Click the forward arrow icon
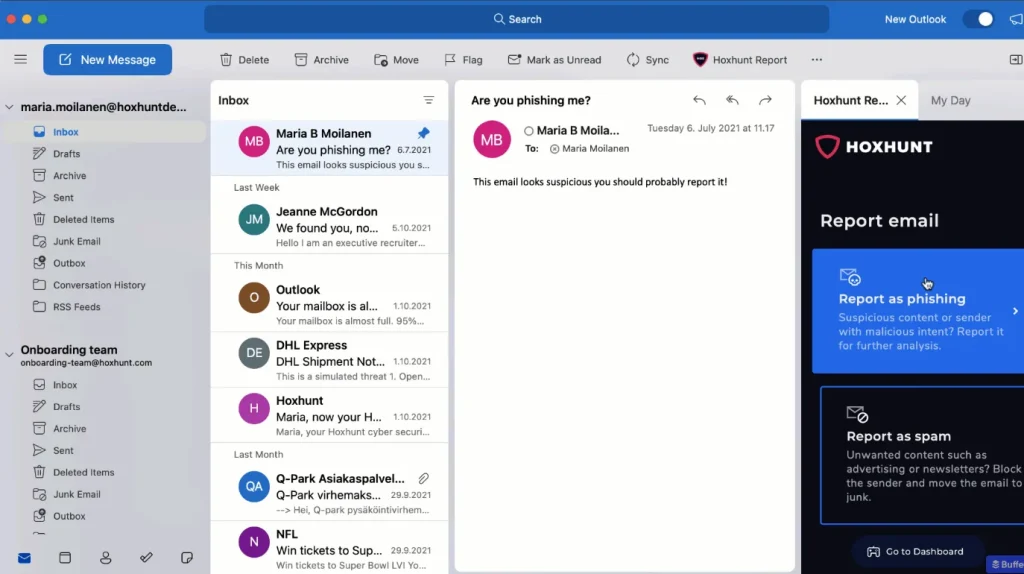 pyautogui.click(x=765, y=100)
